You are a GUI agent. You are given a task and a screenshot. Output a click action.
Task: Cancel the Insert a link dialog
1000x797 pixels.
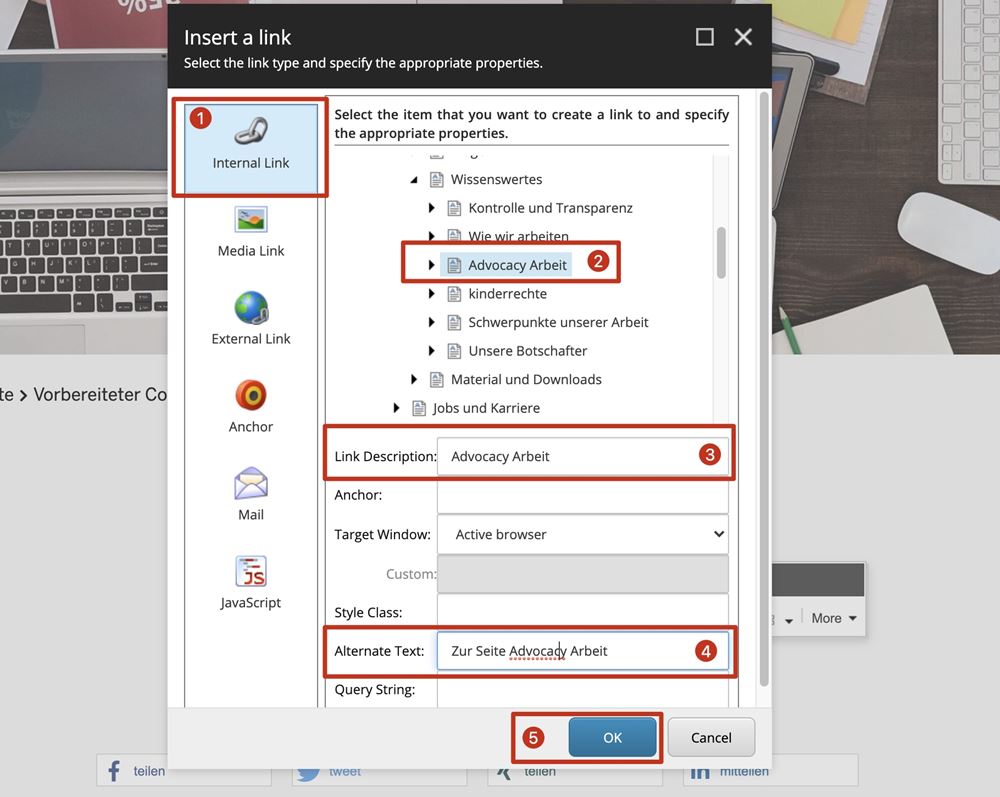(711, 737)
